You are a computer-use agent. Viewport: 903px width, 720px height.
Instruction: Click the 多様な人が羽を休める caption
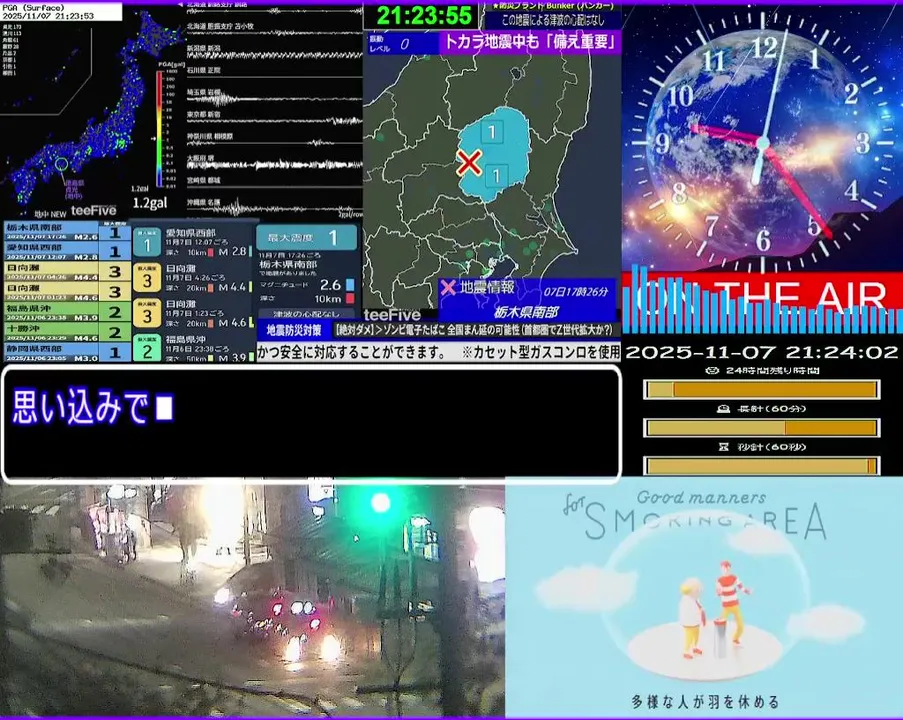coord(705,702)
